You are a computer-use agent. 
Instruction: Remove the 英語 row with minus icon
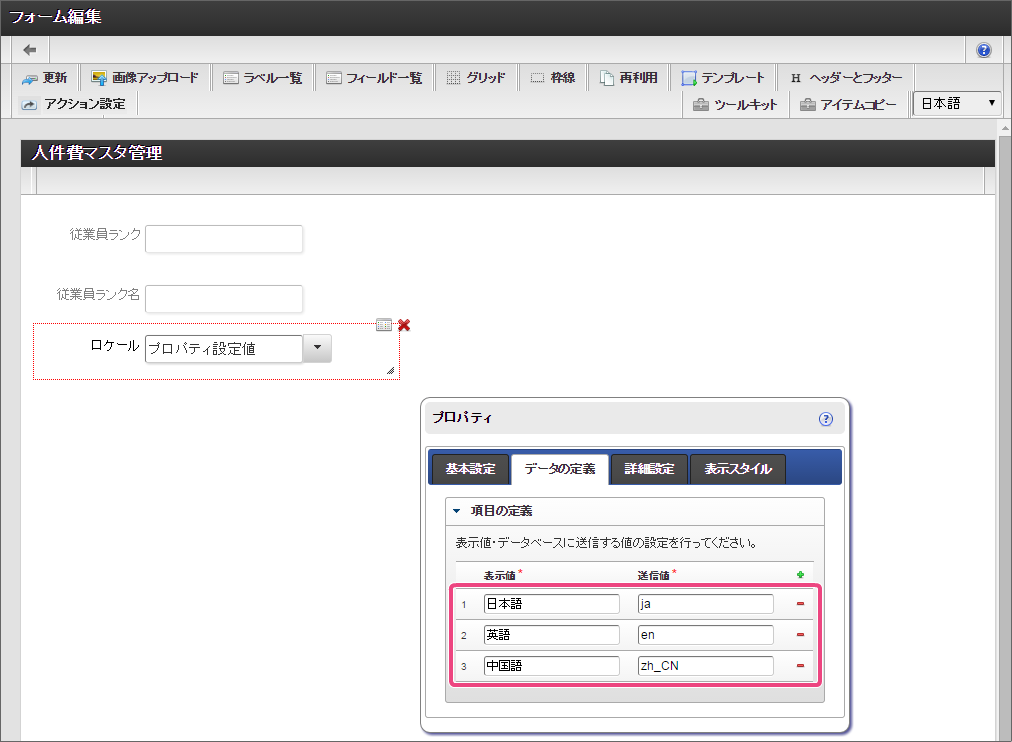pos(800,635)
